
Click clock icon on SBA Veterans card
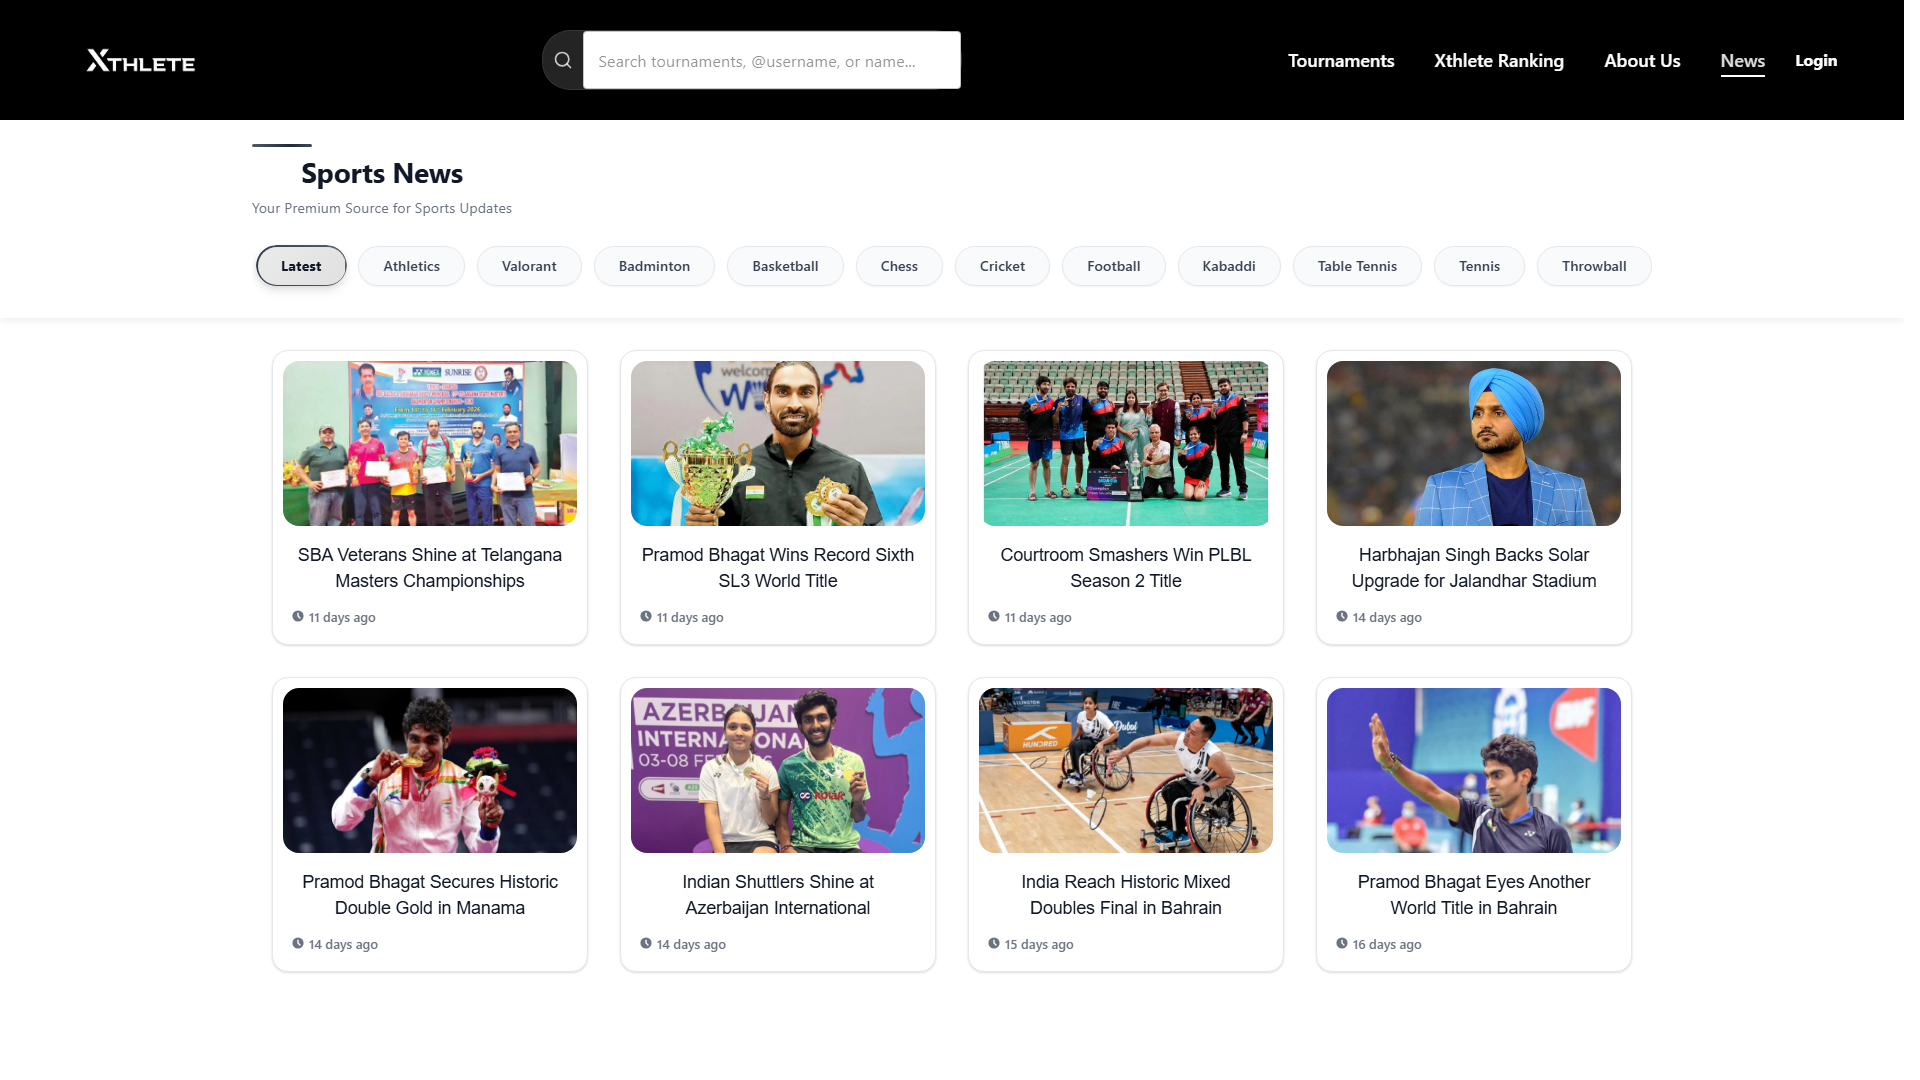point(298,616)
